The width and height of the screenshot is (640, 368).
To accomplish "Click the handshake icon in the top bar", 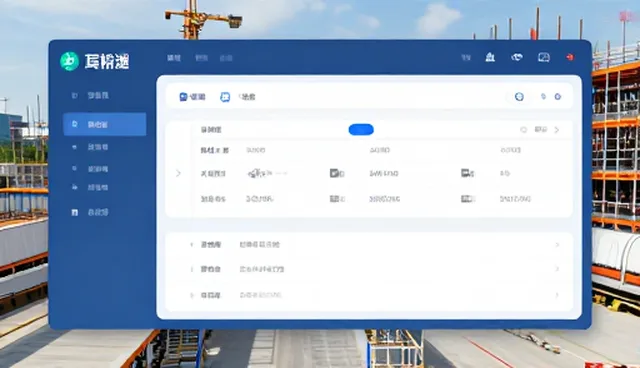I will 517,57.
